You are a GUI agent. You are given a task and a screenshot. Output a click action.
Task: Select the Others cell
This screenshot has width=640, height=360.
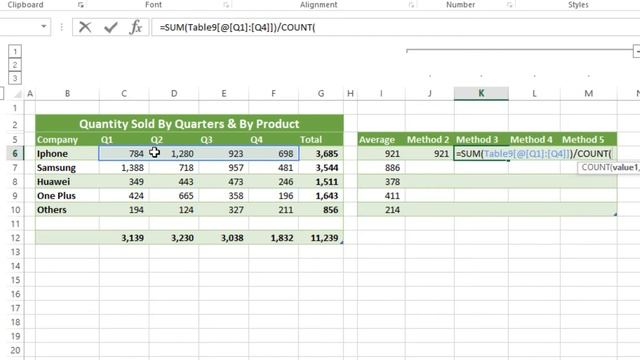pyautogui.click(x=67, y=210)
